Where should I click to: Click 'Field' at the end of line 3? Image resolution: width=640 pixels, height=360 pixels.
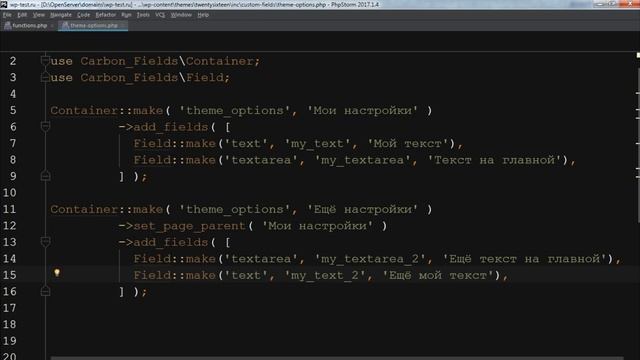pos(204,77)
